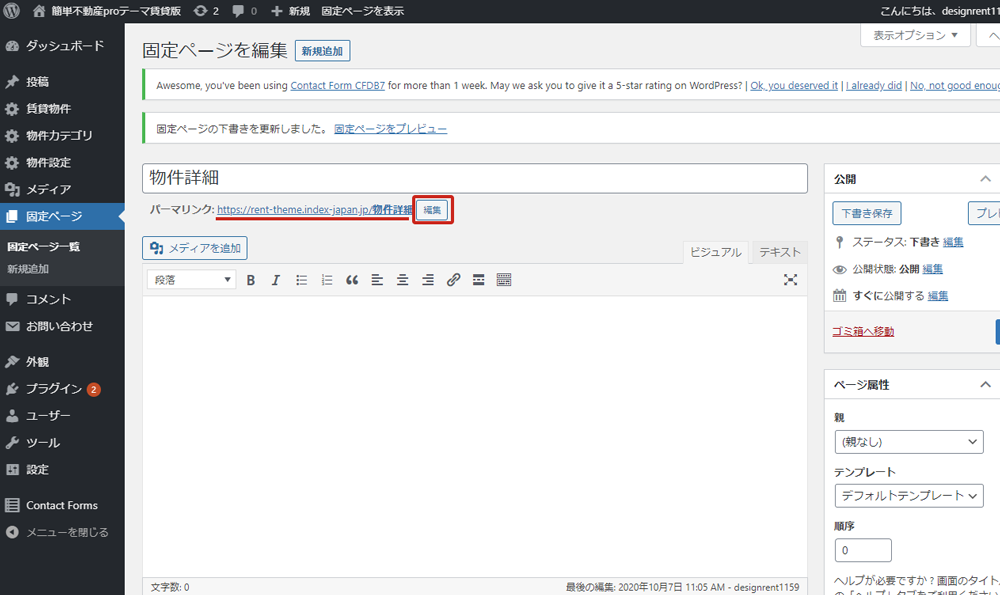The height and width of the screenshot is (595, 1000).
Task: Insert the Read More tag
Action: 478,280
